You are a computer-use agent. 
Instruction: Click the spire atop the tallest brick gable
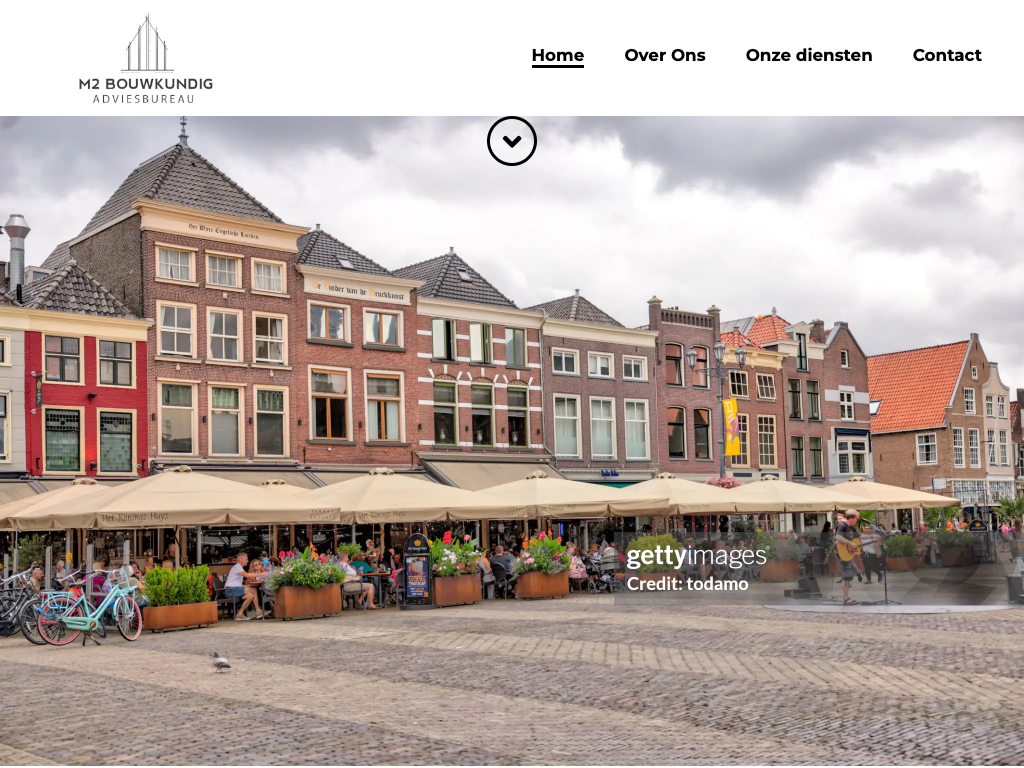pos(183,132)
